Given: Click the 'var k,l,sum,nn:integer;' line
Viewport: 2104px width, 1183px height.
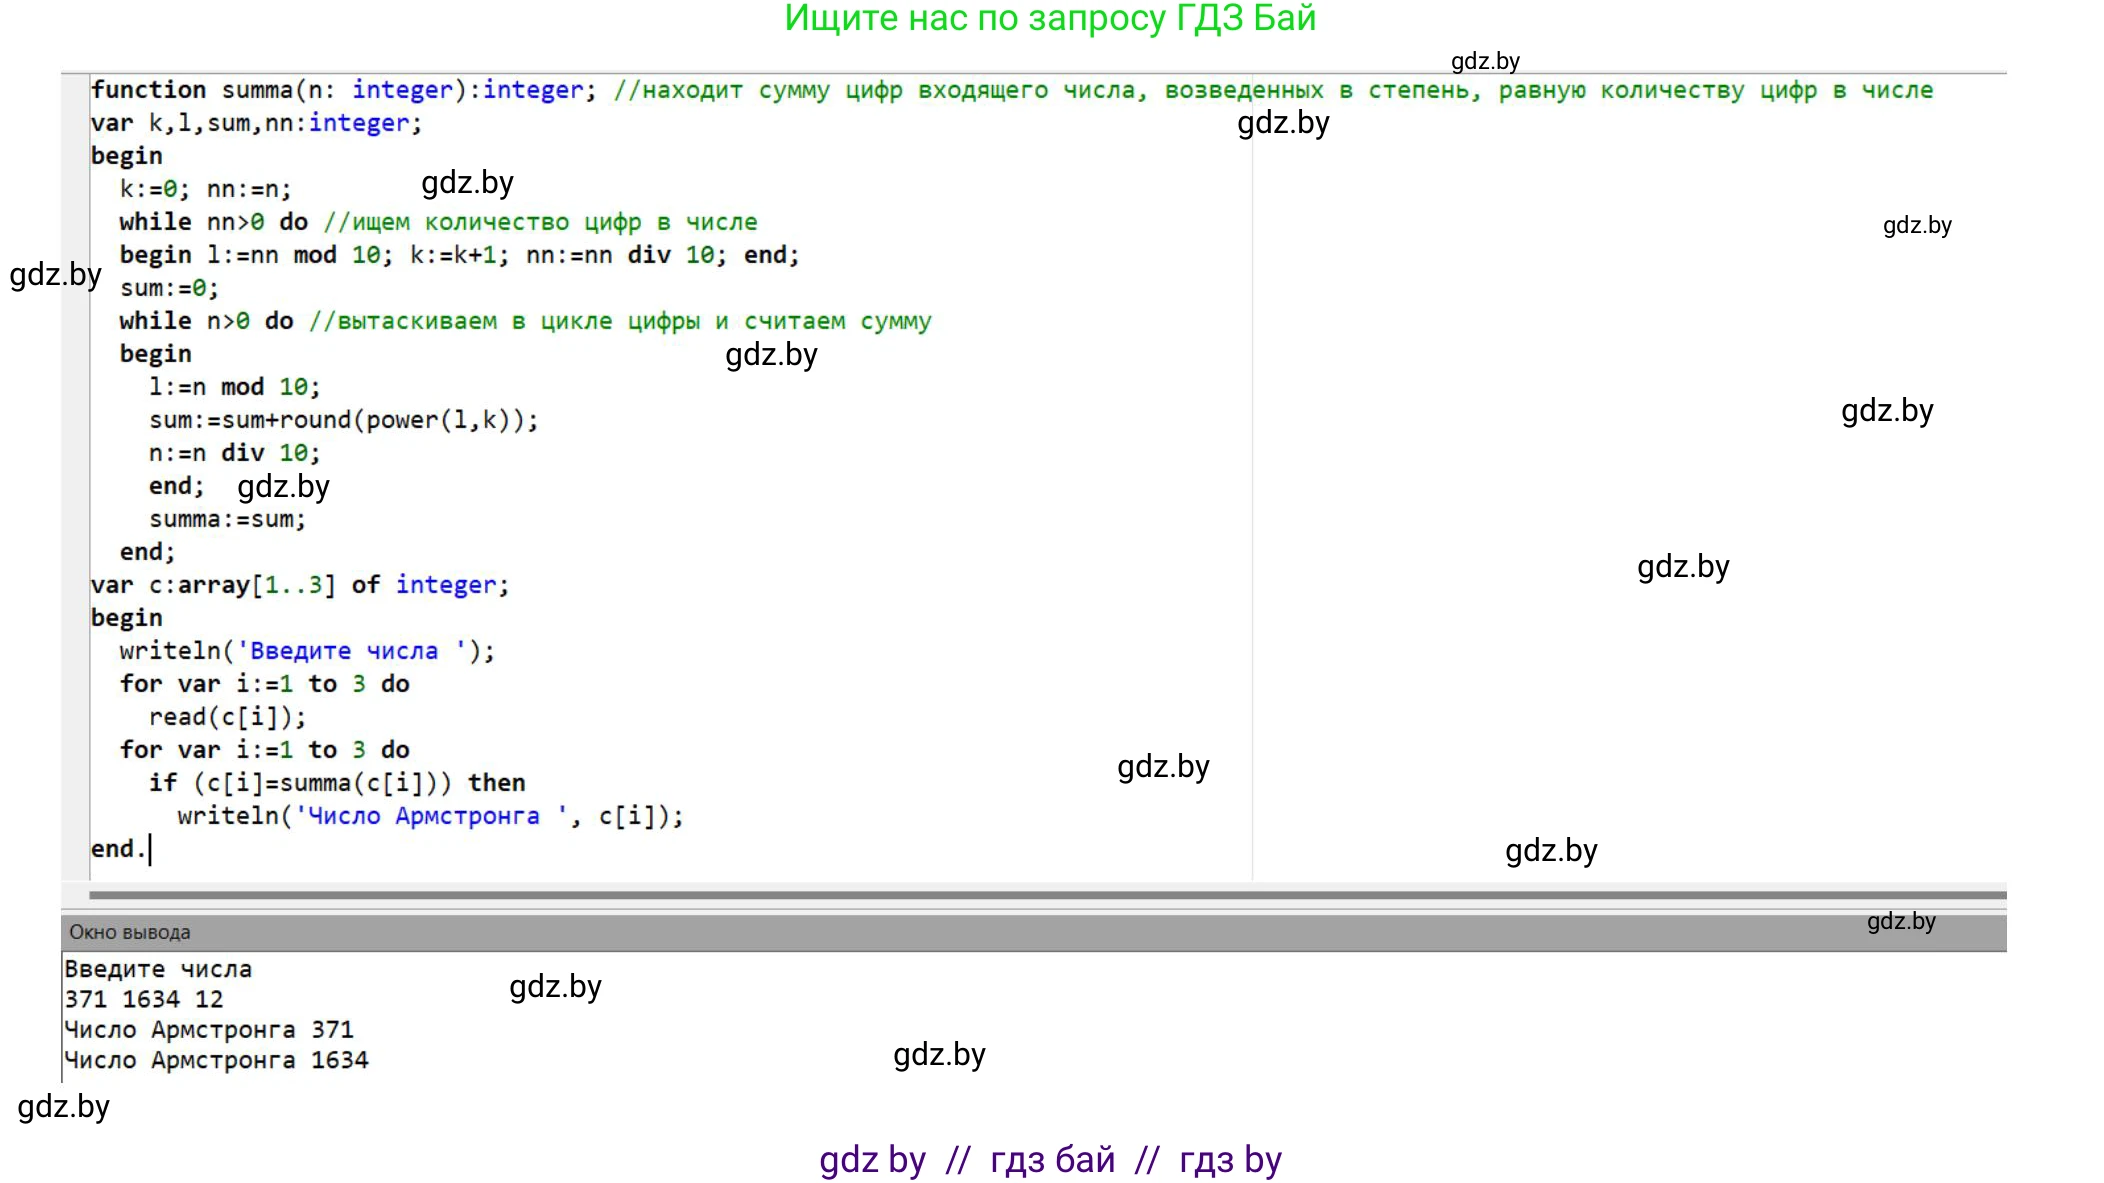Looking at the screenshot, I should coord(256,123).
